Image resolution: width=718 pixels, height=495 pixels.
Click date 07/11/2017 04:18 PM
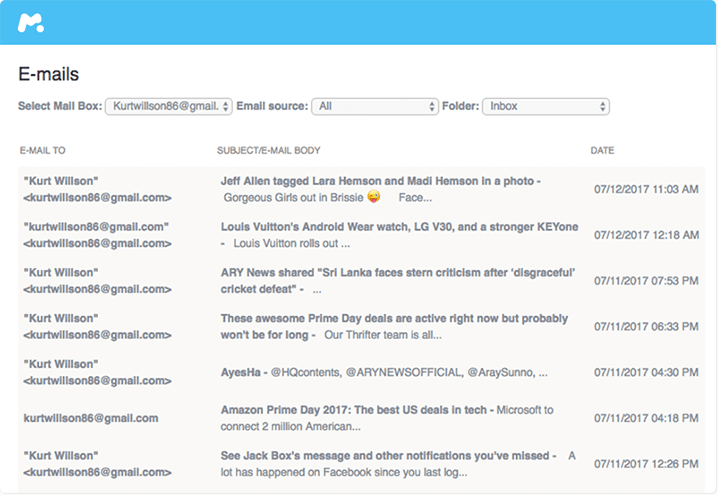[x=646, y=418]
